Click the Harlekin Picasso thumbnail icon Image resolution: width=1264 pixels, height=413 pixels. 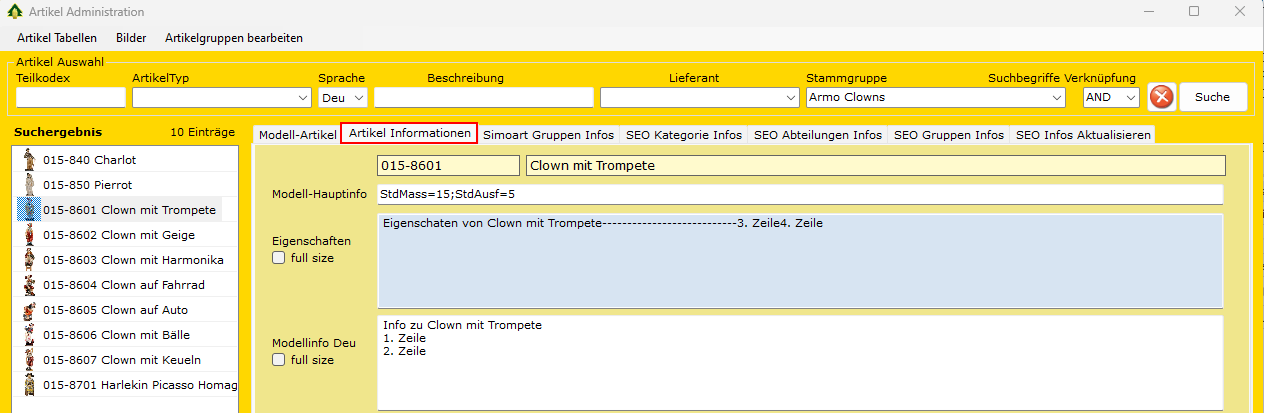pos(29,385)
